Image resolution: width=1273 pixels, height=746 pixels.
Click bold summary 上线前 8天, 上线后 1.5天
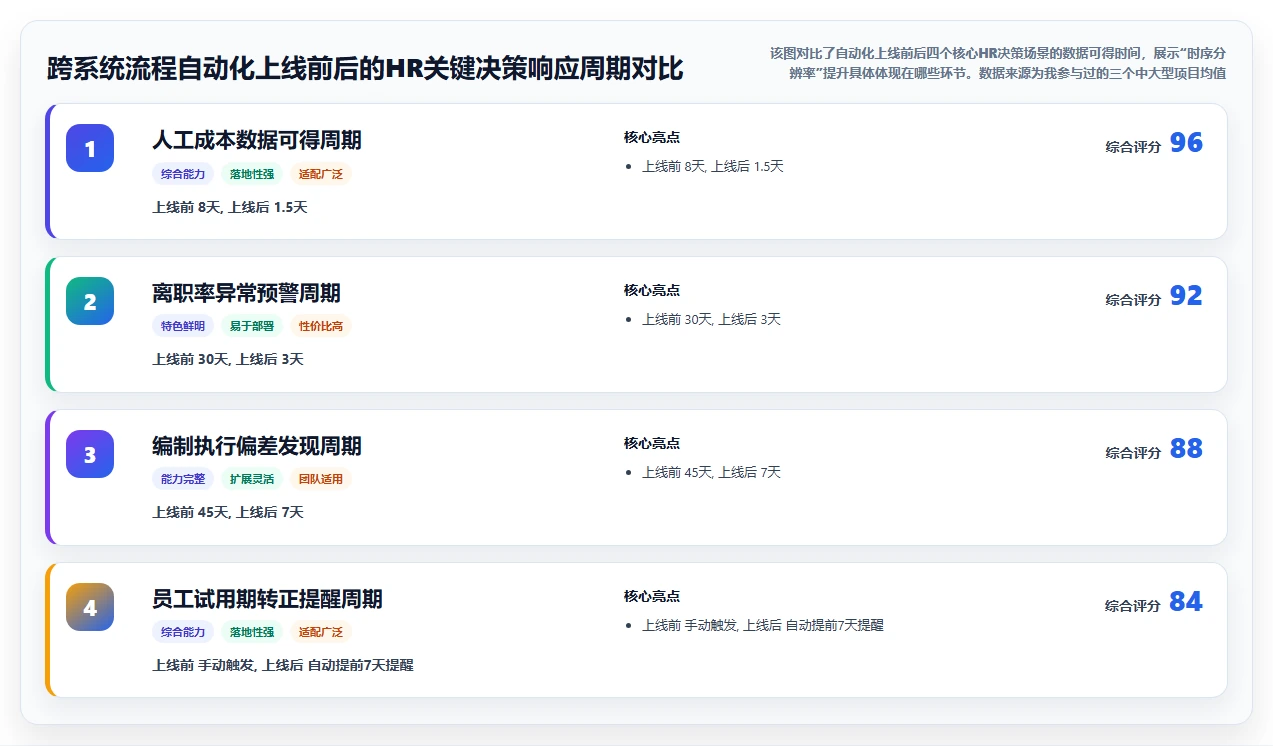[x=229, y=207]
